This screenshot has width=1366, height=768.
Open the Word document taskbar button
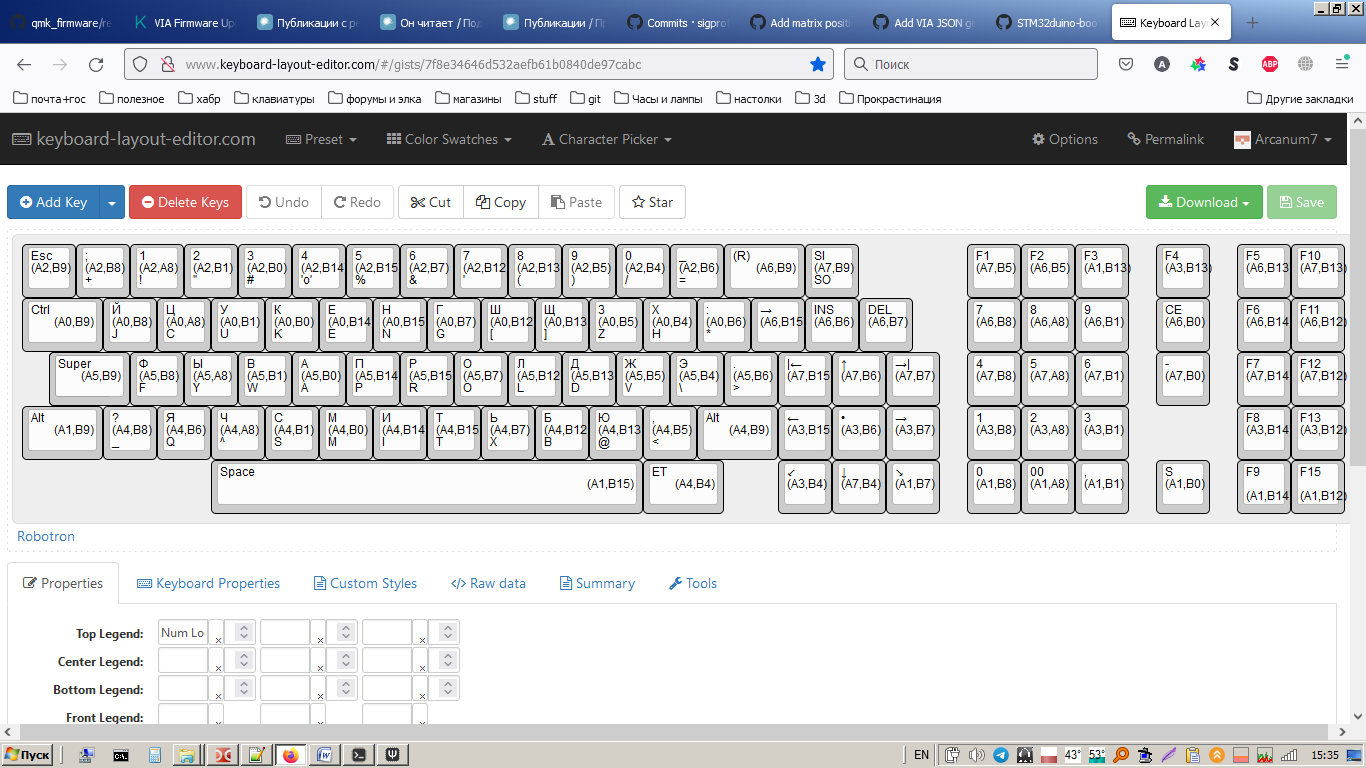pos(324,755)
